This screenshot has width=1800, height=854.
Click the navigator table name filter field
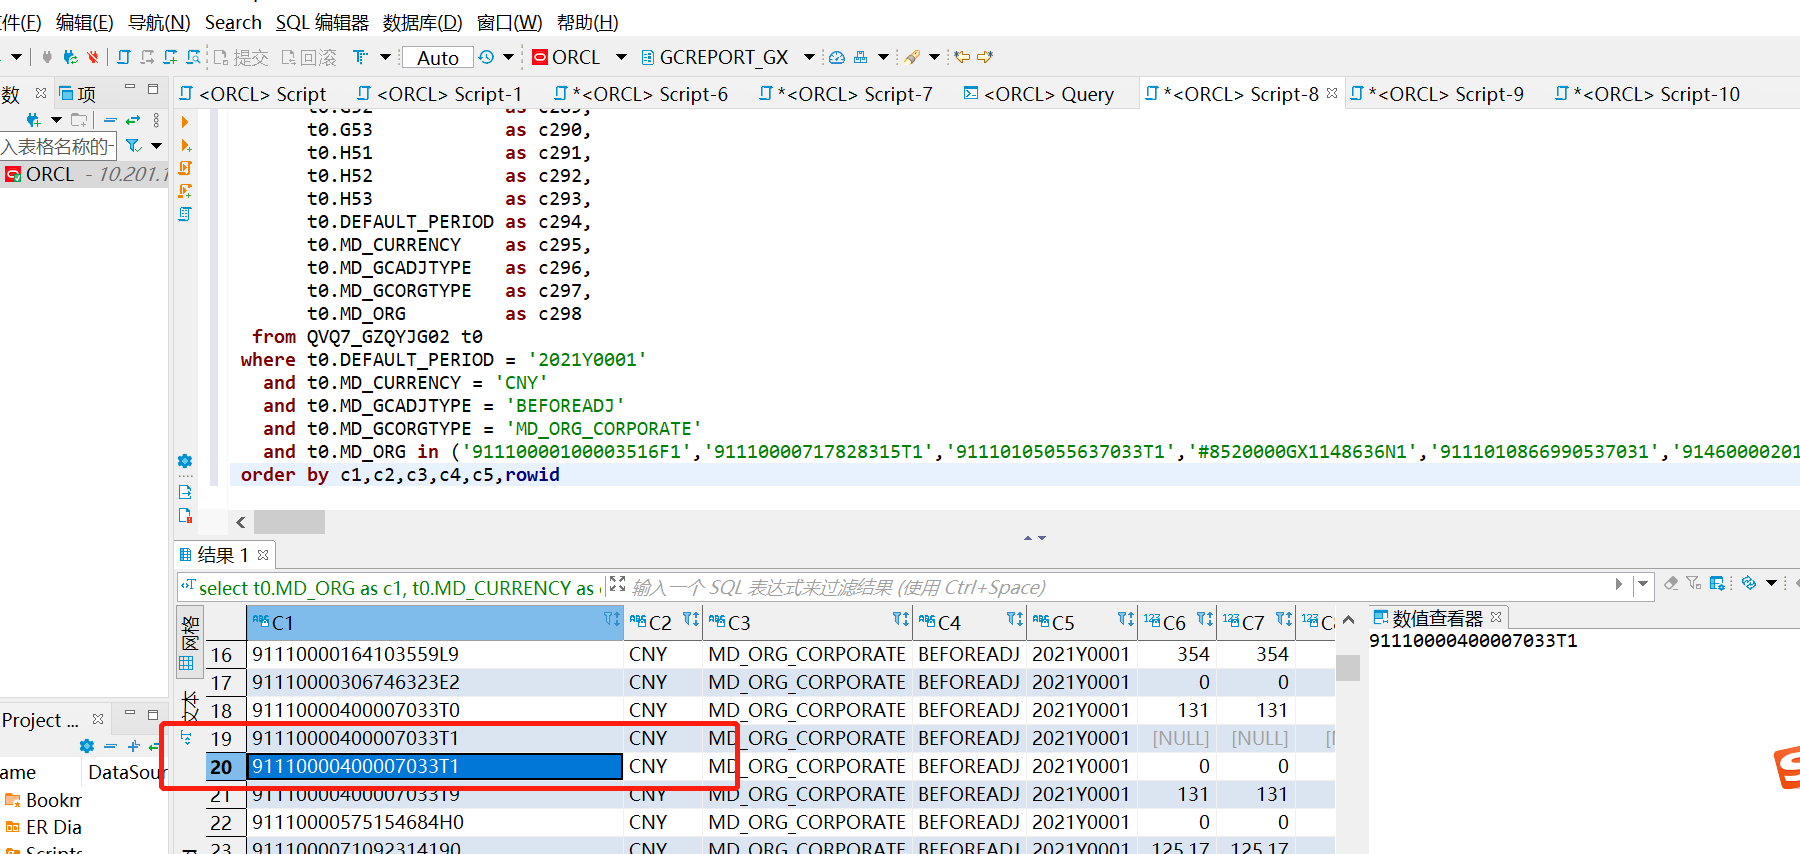tap(58, 147)
